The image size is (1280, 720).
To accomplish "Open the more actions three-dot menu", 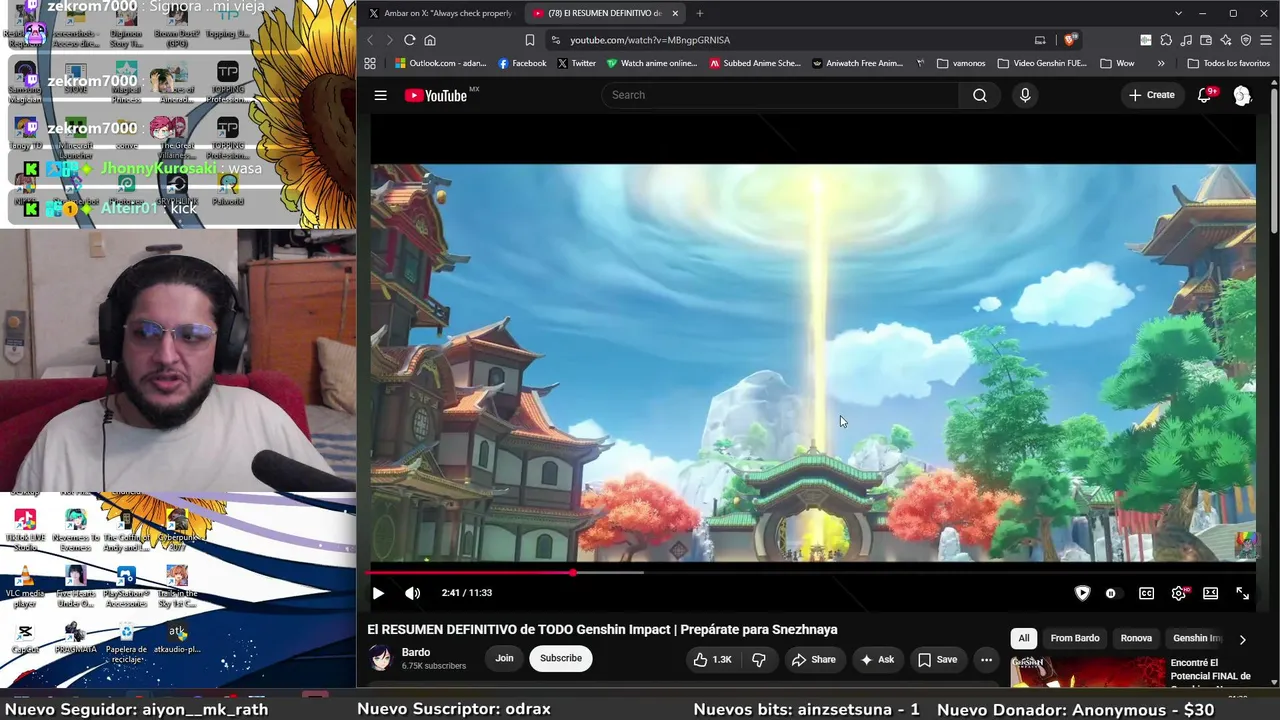I will [986, 659].
